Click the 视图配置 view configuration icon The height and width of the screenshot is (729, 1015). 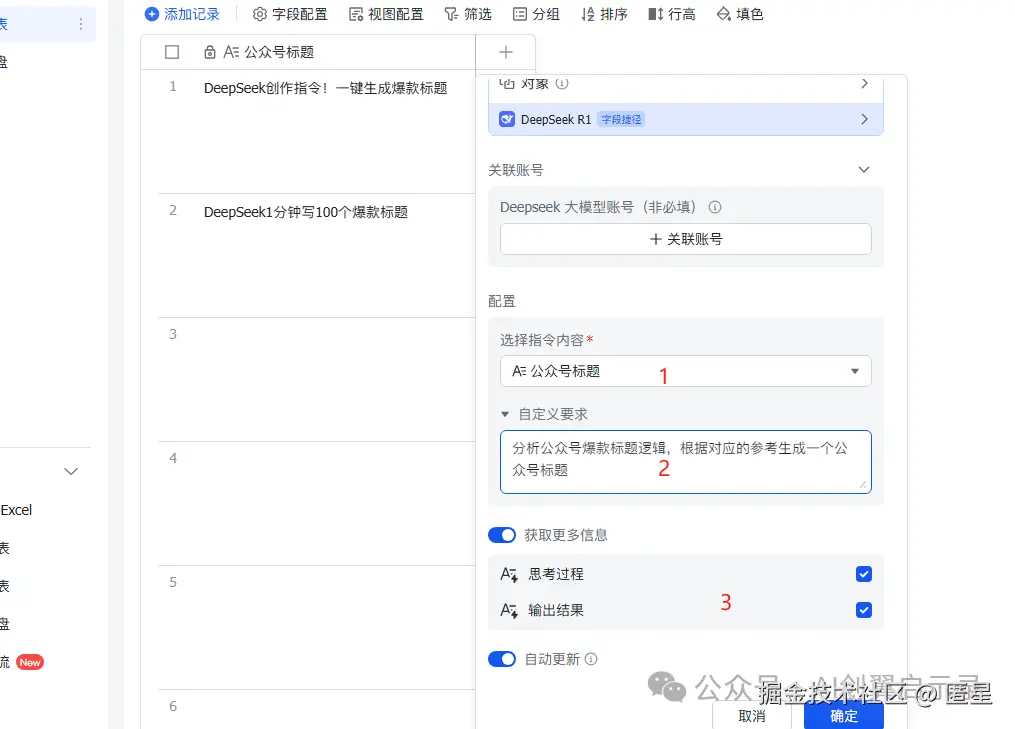point(356,15)
